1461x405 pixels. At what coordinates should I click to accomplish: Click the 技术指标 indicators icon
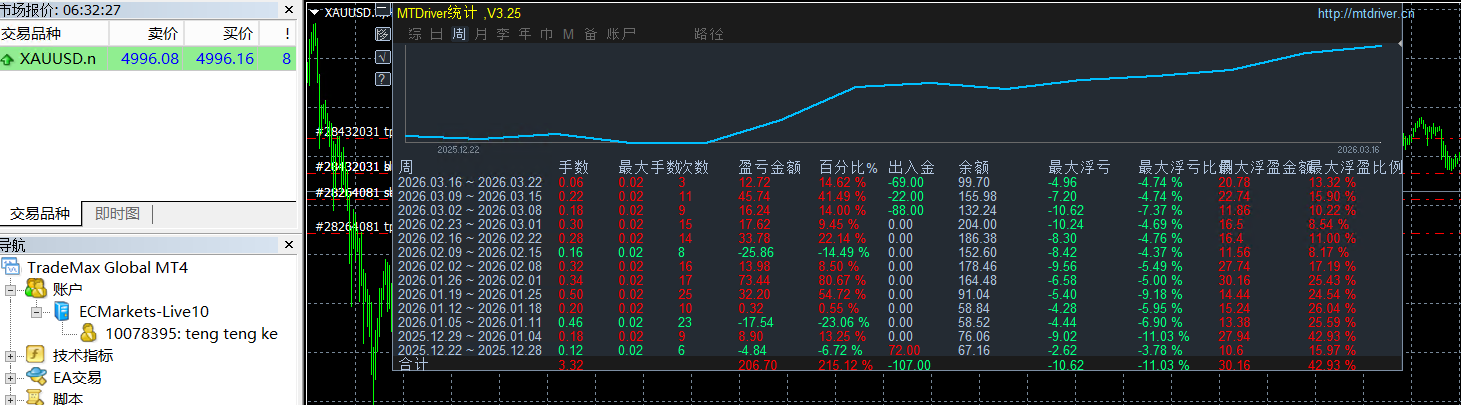tap(36, 355)
